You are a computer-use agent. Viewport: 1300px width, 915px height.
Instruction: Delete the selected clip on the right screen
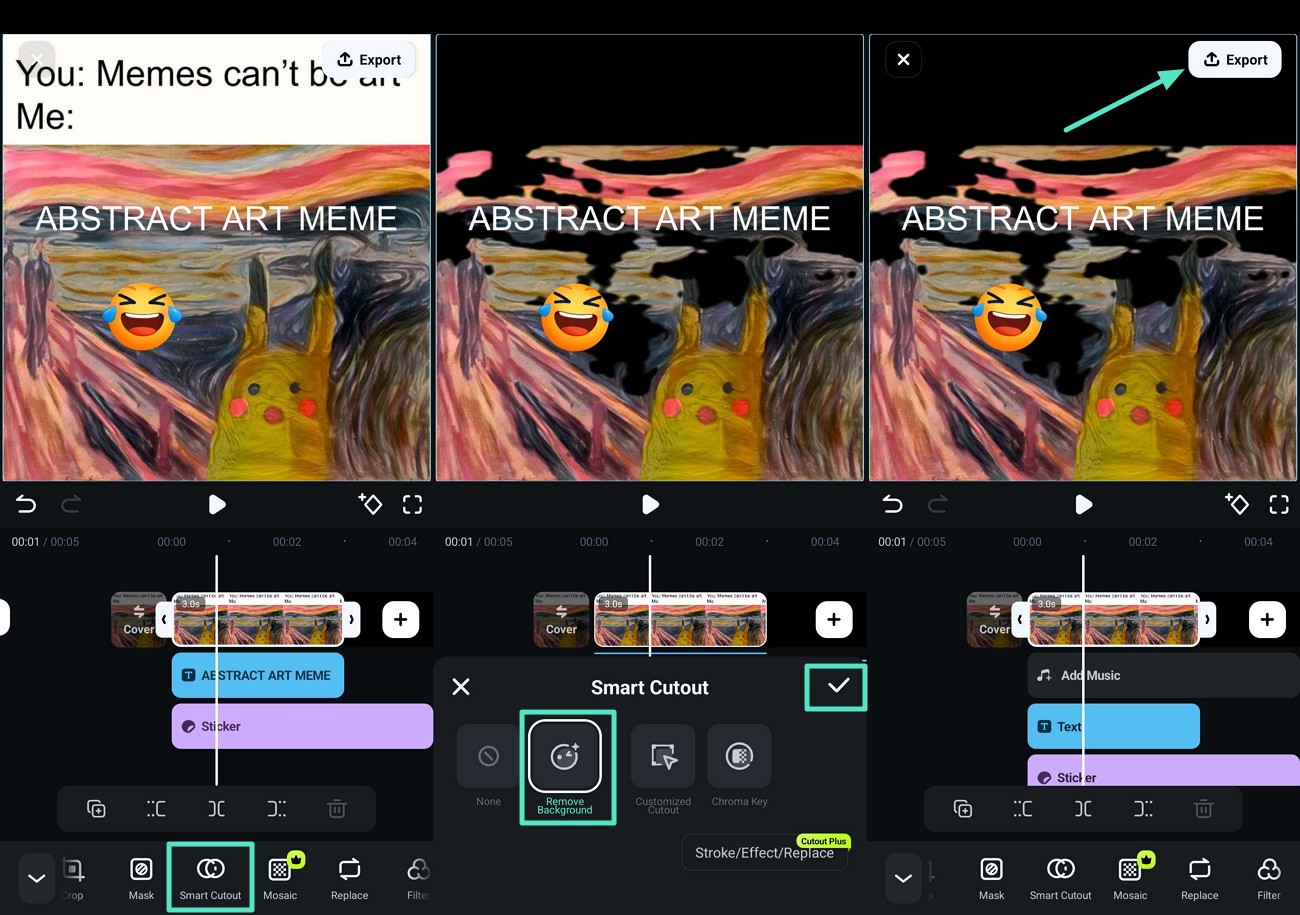[1204, 809]
